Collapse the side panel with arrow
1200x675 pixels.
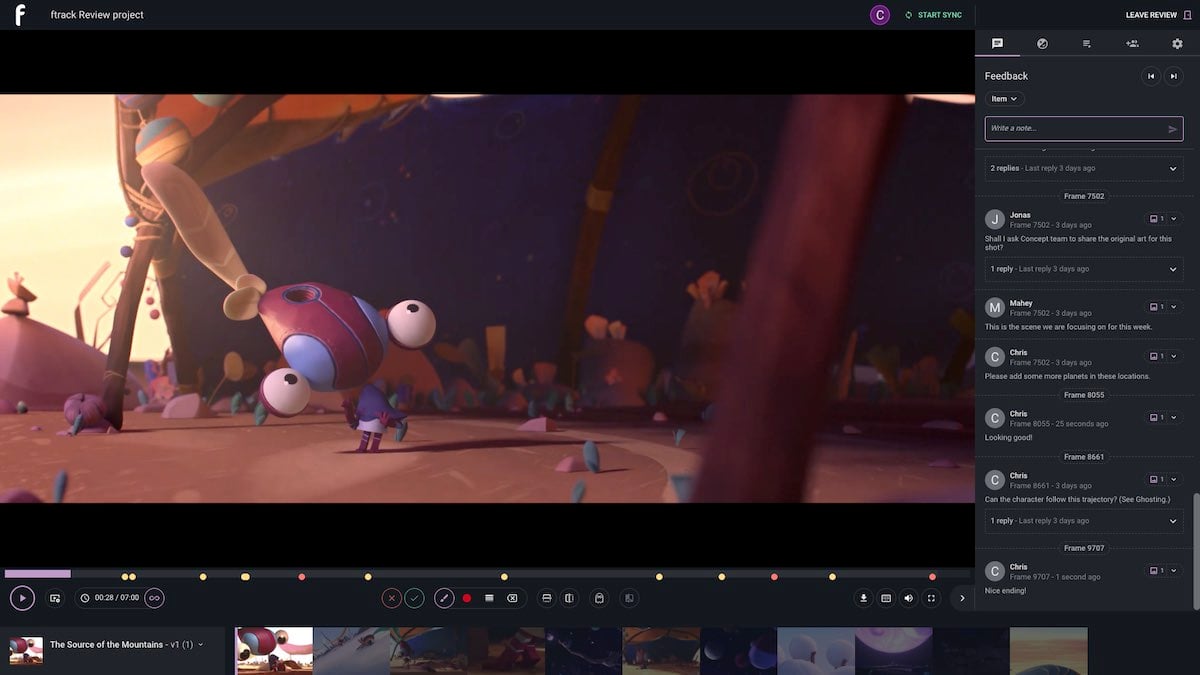click(x=962, y=598)
